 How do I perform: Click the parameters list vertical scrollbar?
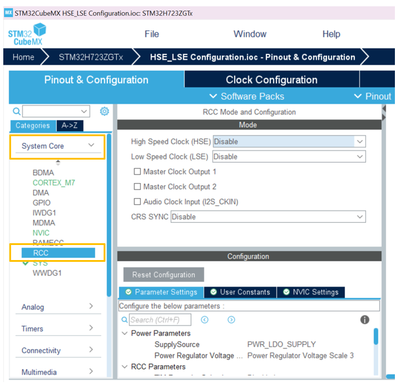tap(376, 352)
